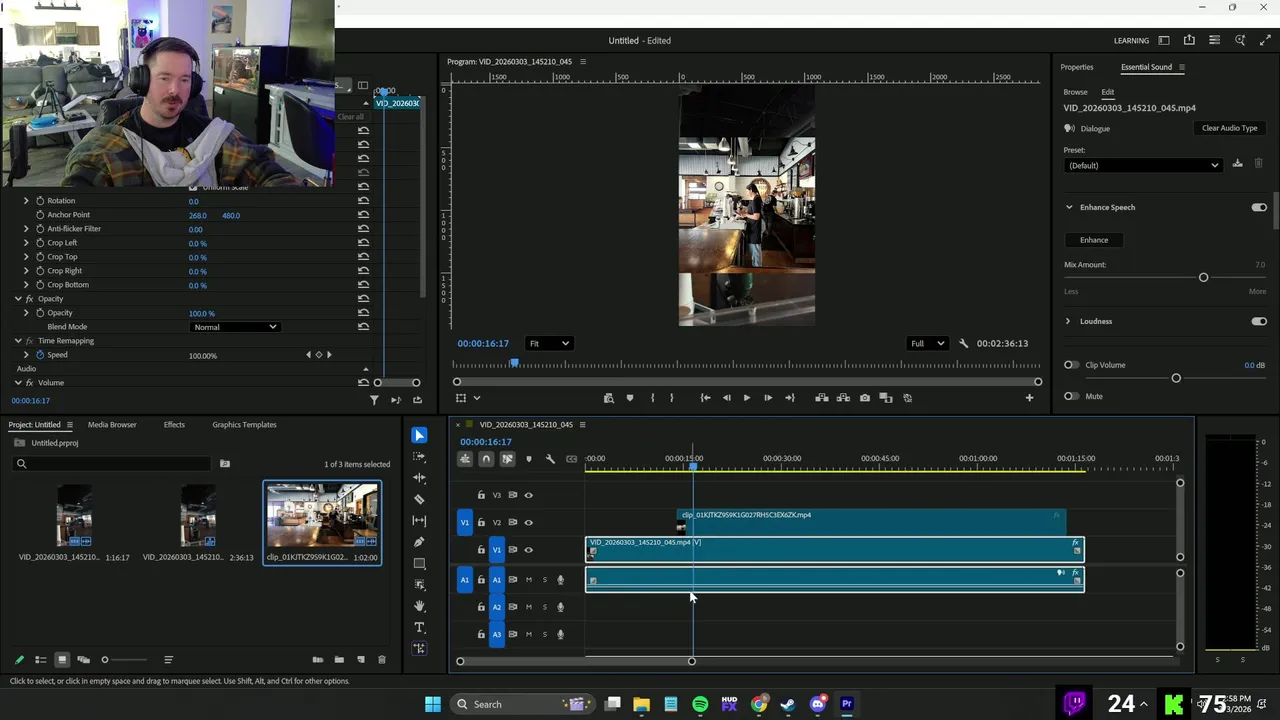Open the Blend Mode Normal dropdown
The height and width of the screenshot is (720, 1280).
pyautogui.click(x=235, y=327)
